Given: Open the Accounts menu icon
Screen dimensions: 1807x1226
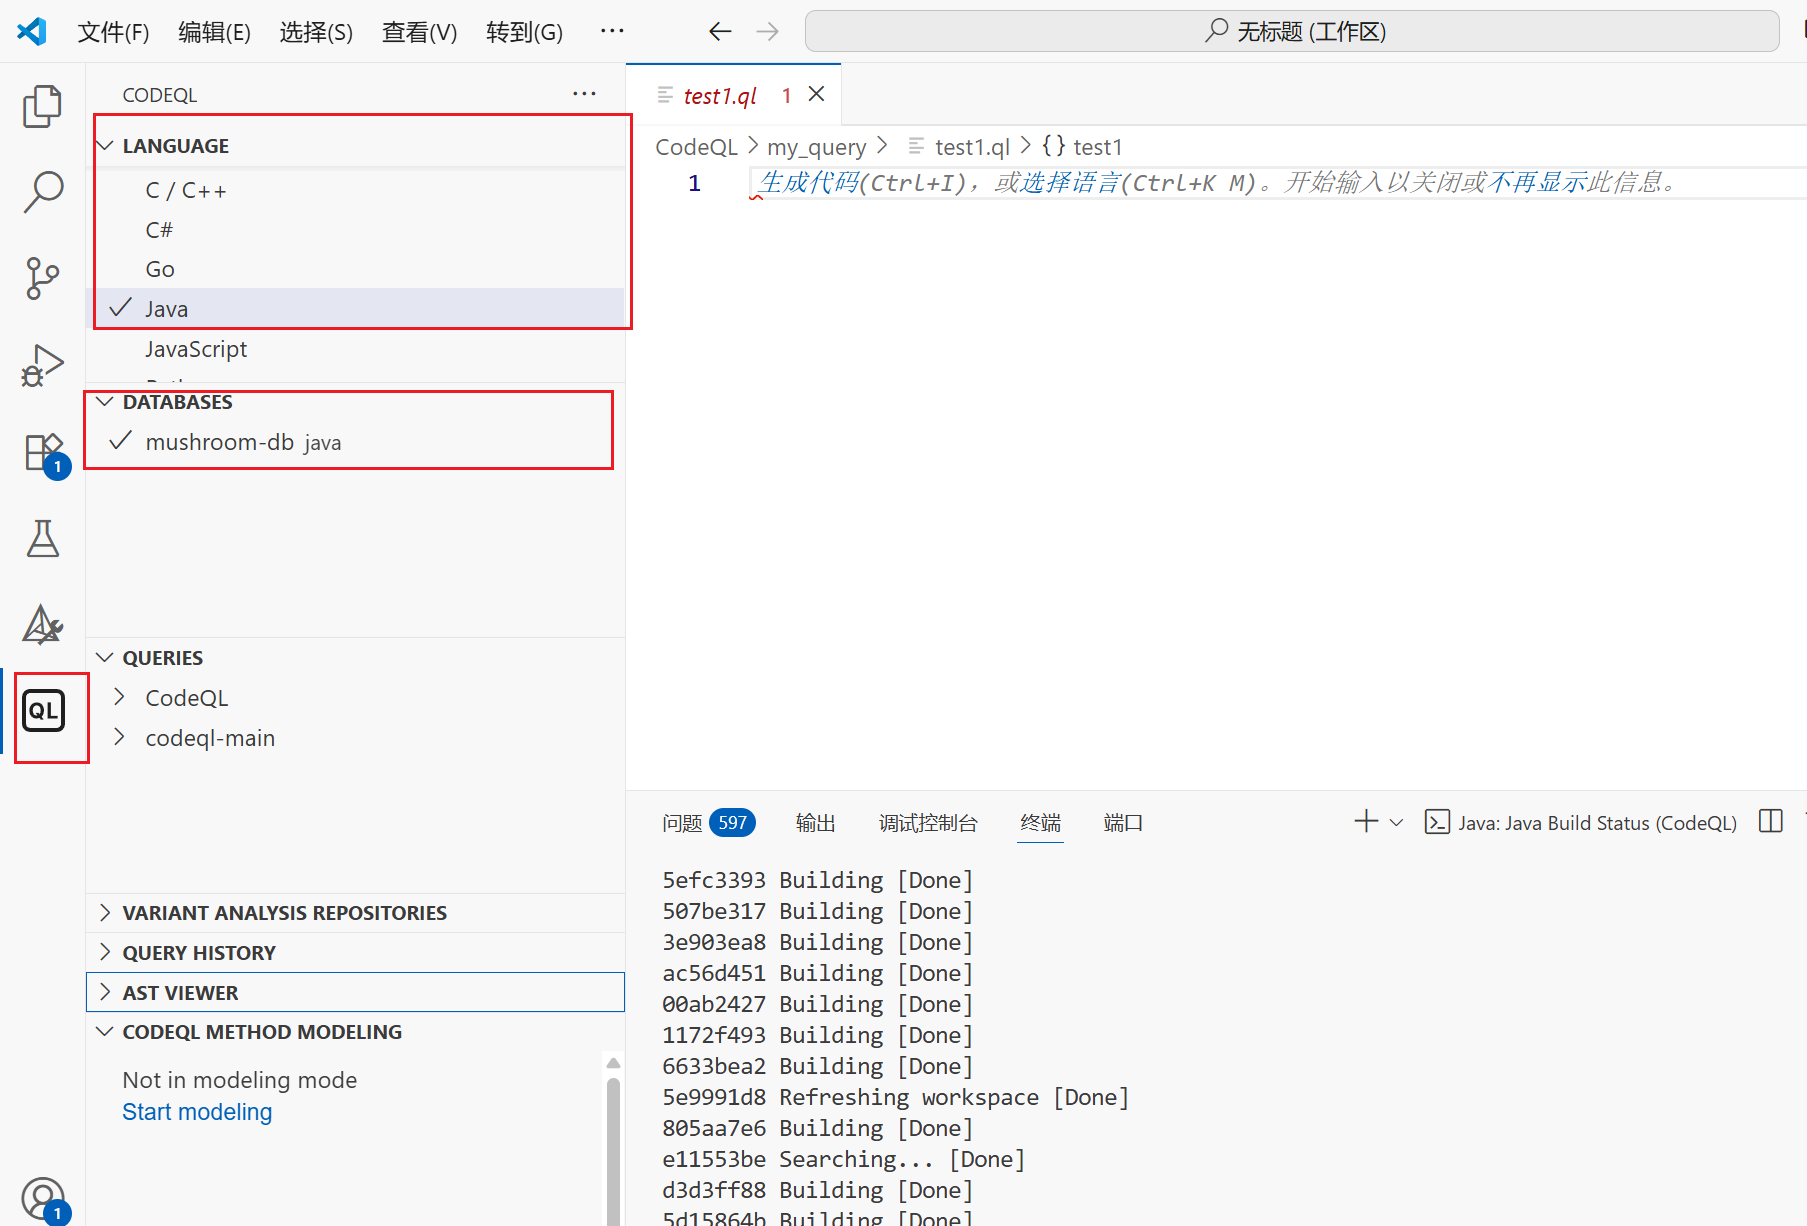Looking at the screenshot, I should click(42, 1197).
